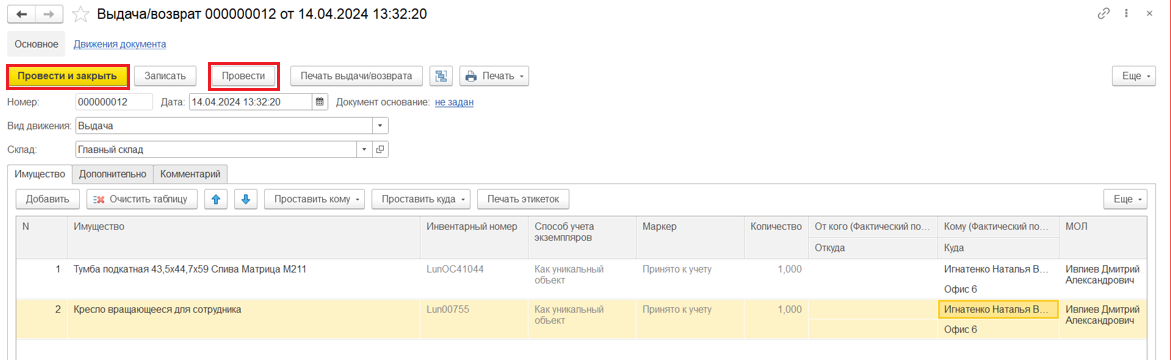Sort by the Имущество column header
The width and height of the screenshot is (1171, 360).
pyautogui.click(x=243, y=238)
